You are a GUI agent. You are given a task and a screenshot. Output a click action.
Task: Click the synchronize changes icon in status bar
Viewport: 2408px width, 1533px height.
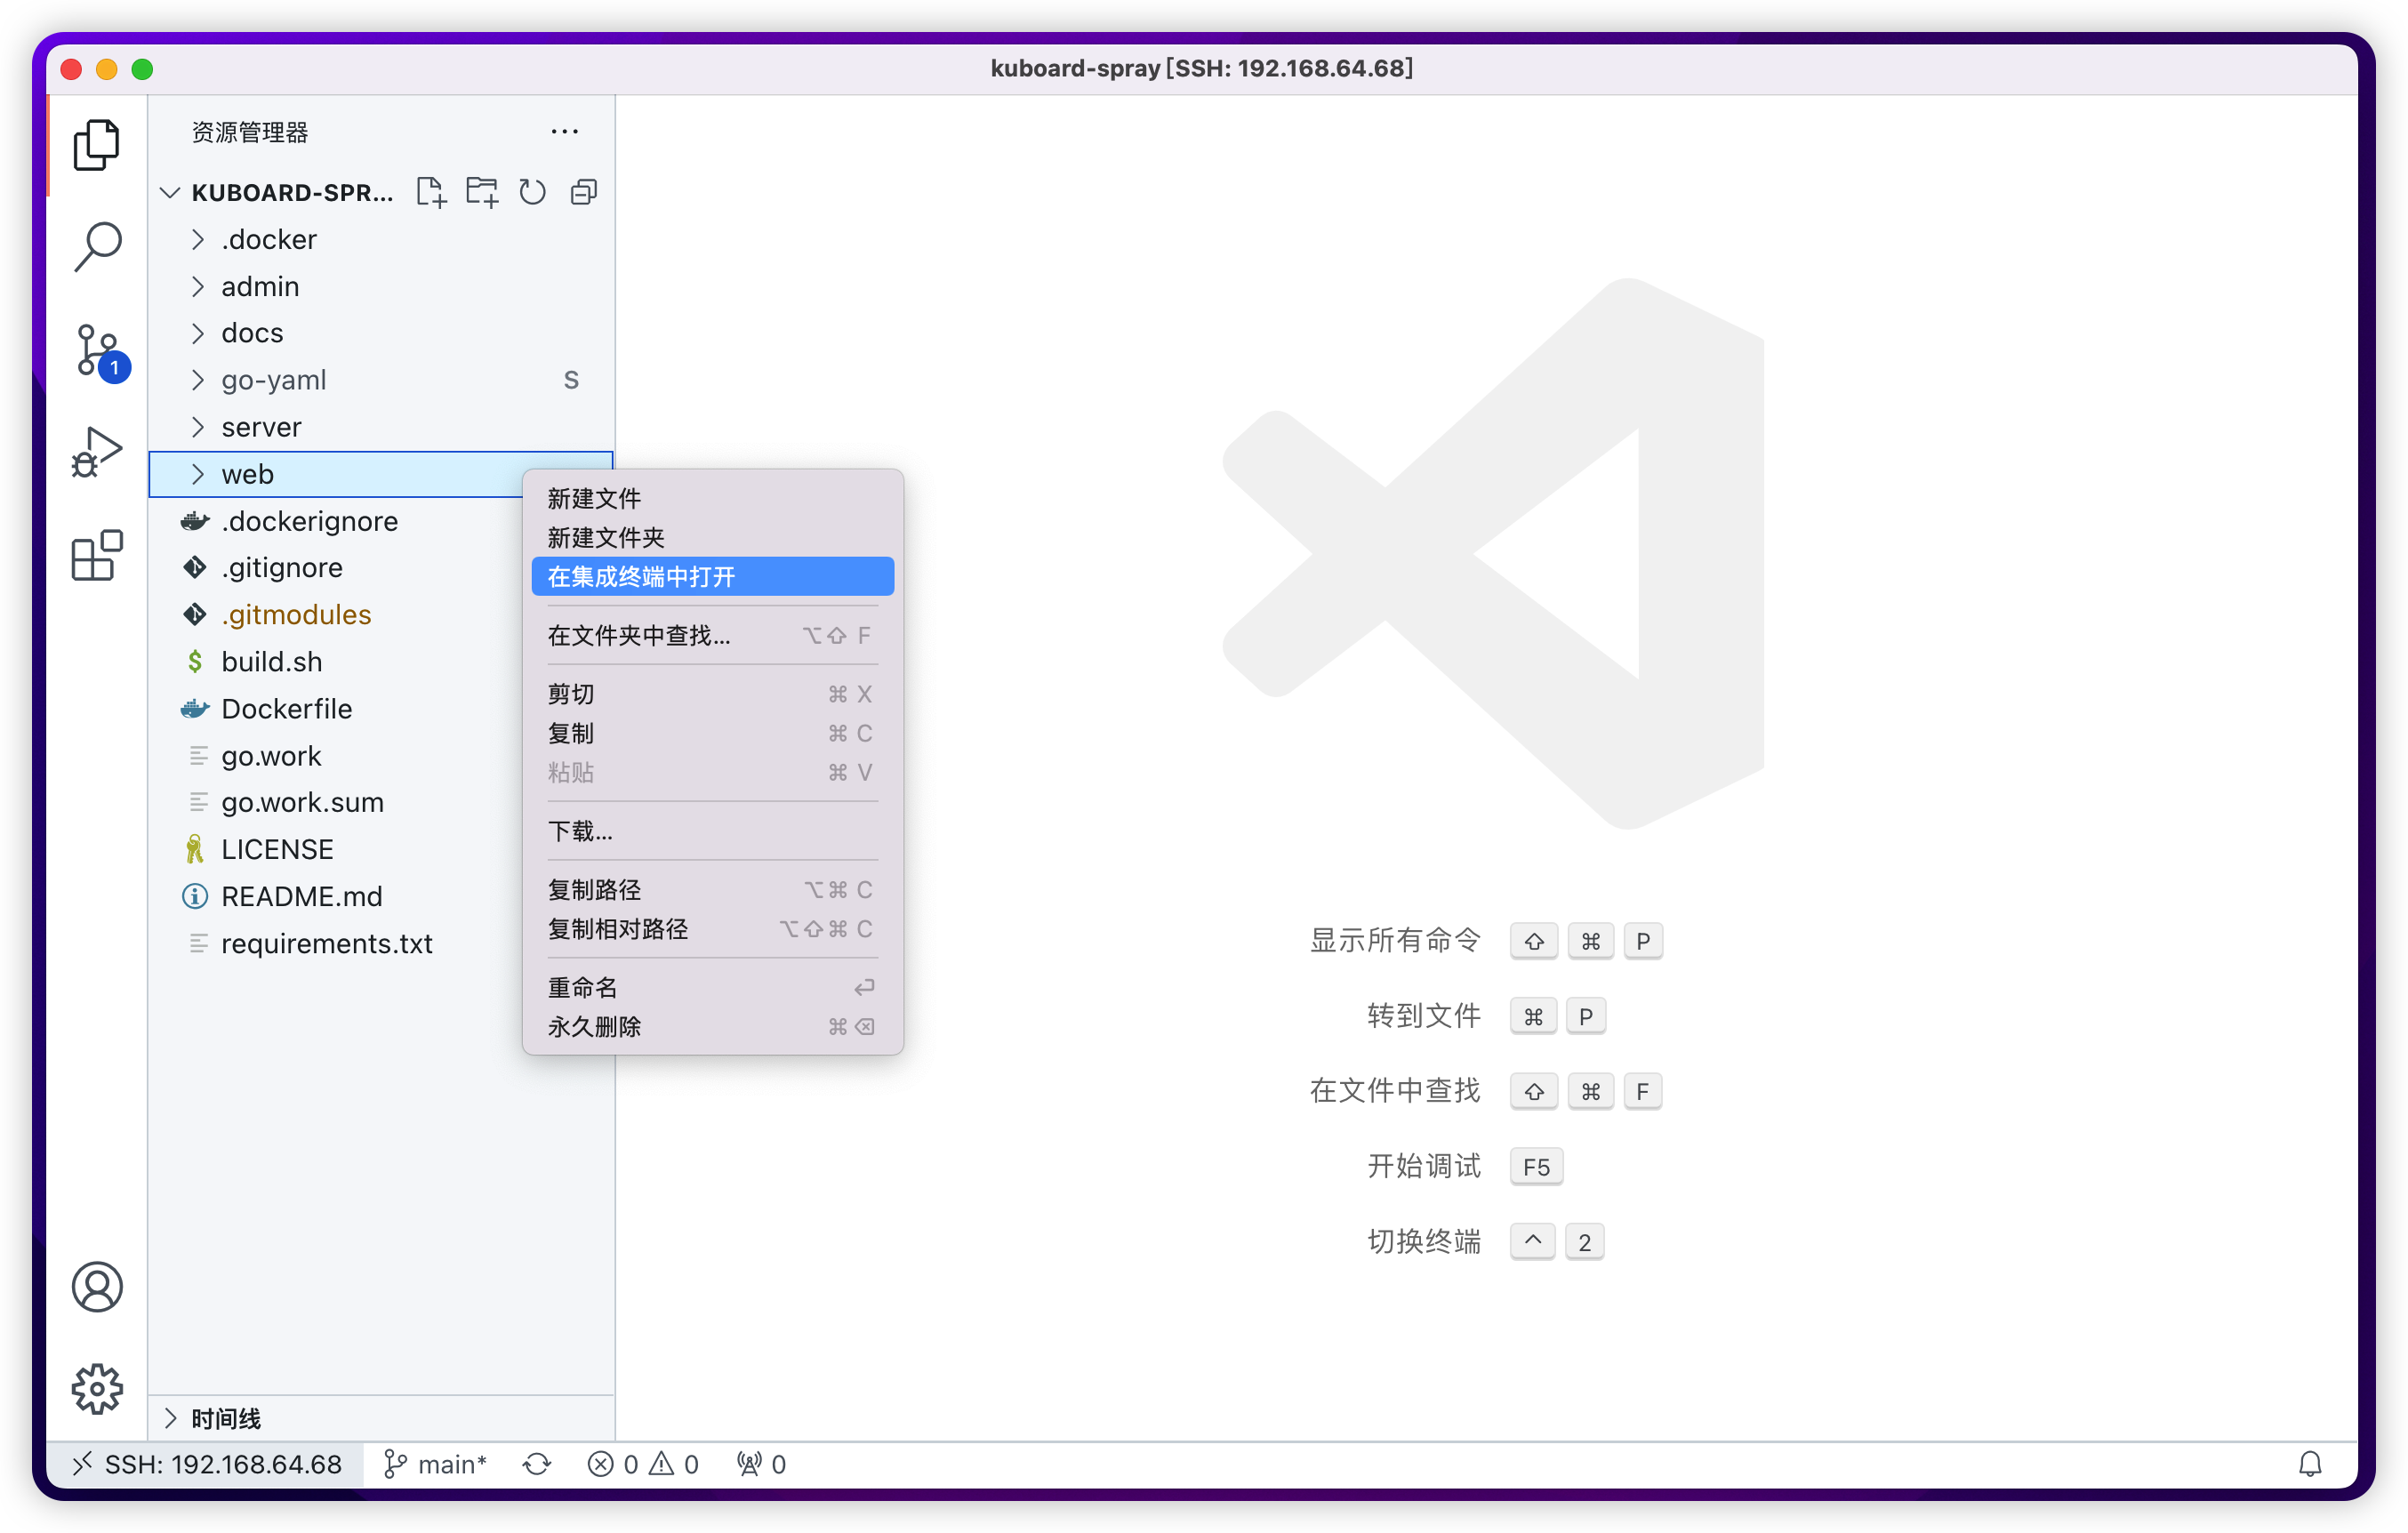tap(537, 1464)
